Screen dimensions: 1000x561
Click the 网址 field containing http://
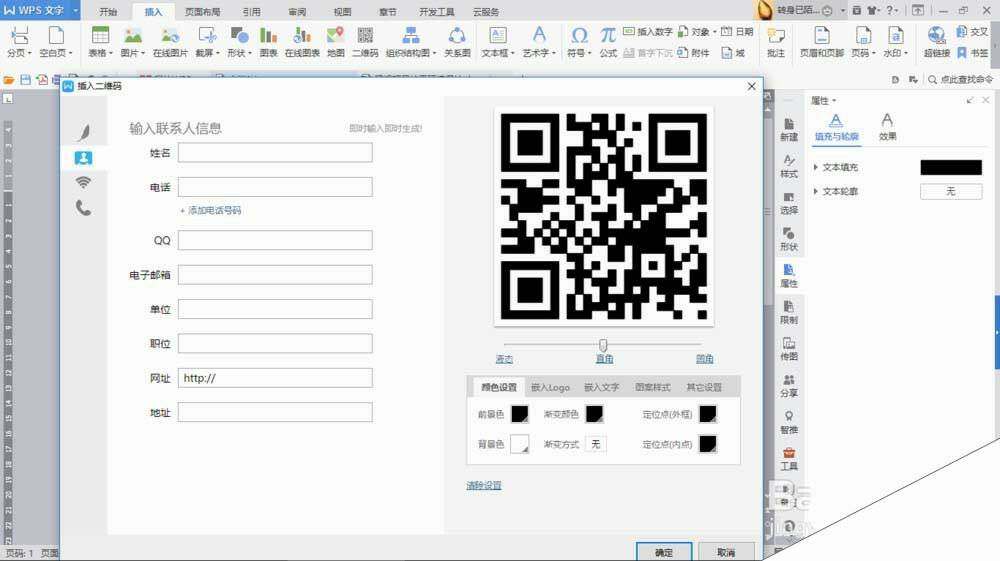click(275, 378)
